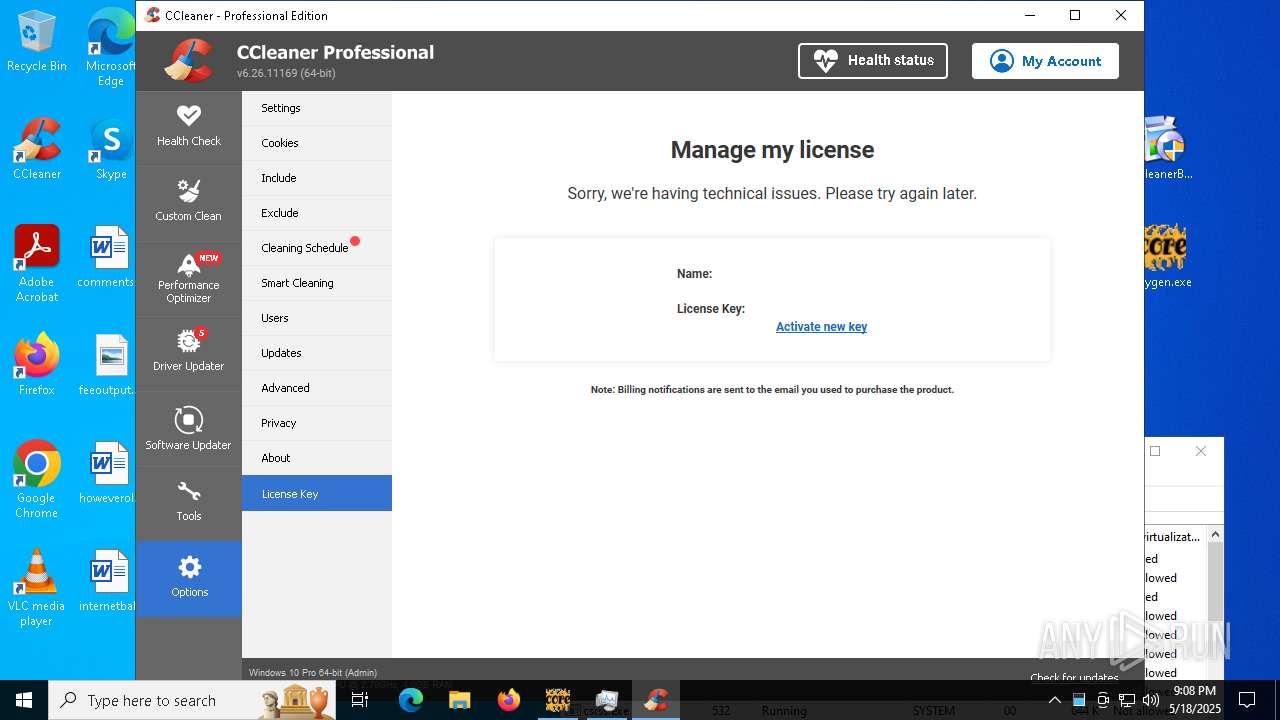Viewport: 1280px width, 720px height.
Task: Open the internetbal Word document on desktop
Action: (108, 581)
